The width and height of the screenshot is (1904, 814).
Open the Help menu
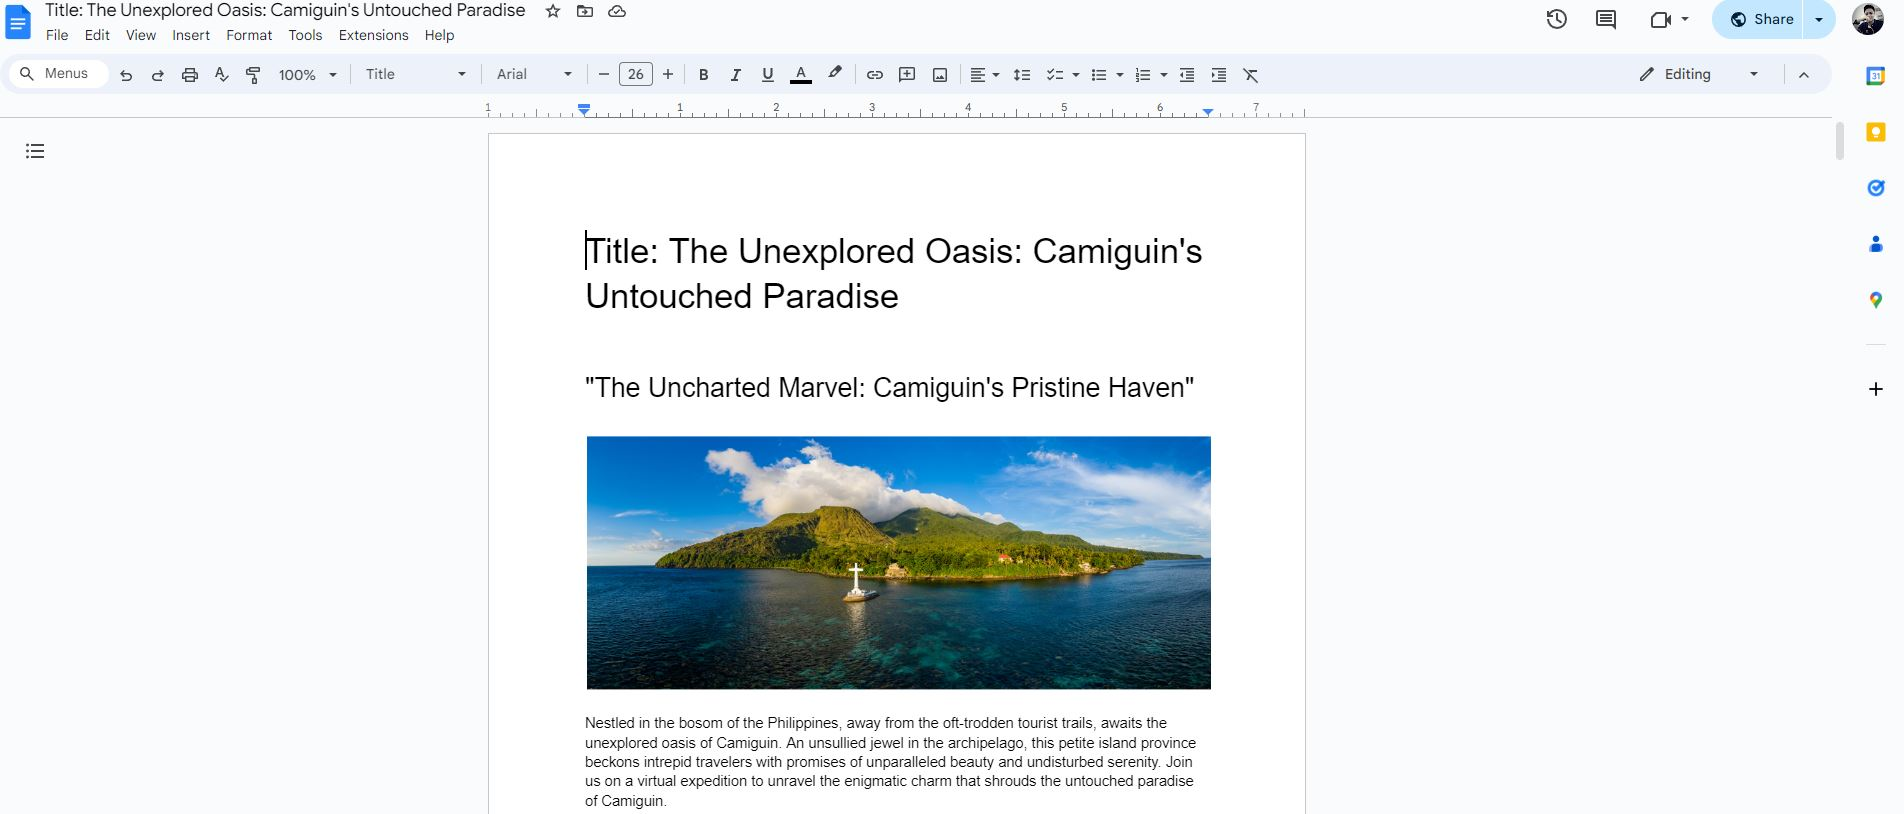tap(439, 35)
